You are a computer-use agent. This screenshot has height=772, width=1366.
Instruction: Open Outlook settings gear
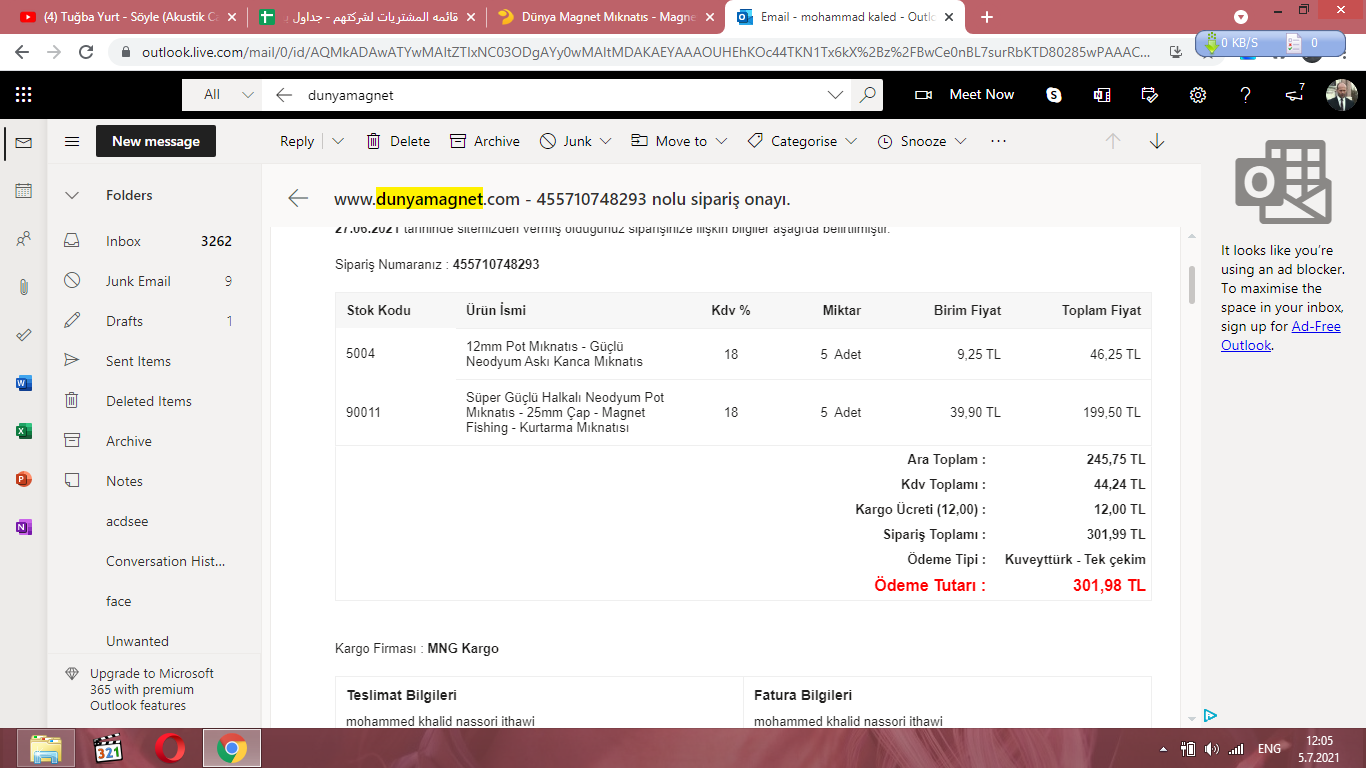(1197, 95)
